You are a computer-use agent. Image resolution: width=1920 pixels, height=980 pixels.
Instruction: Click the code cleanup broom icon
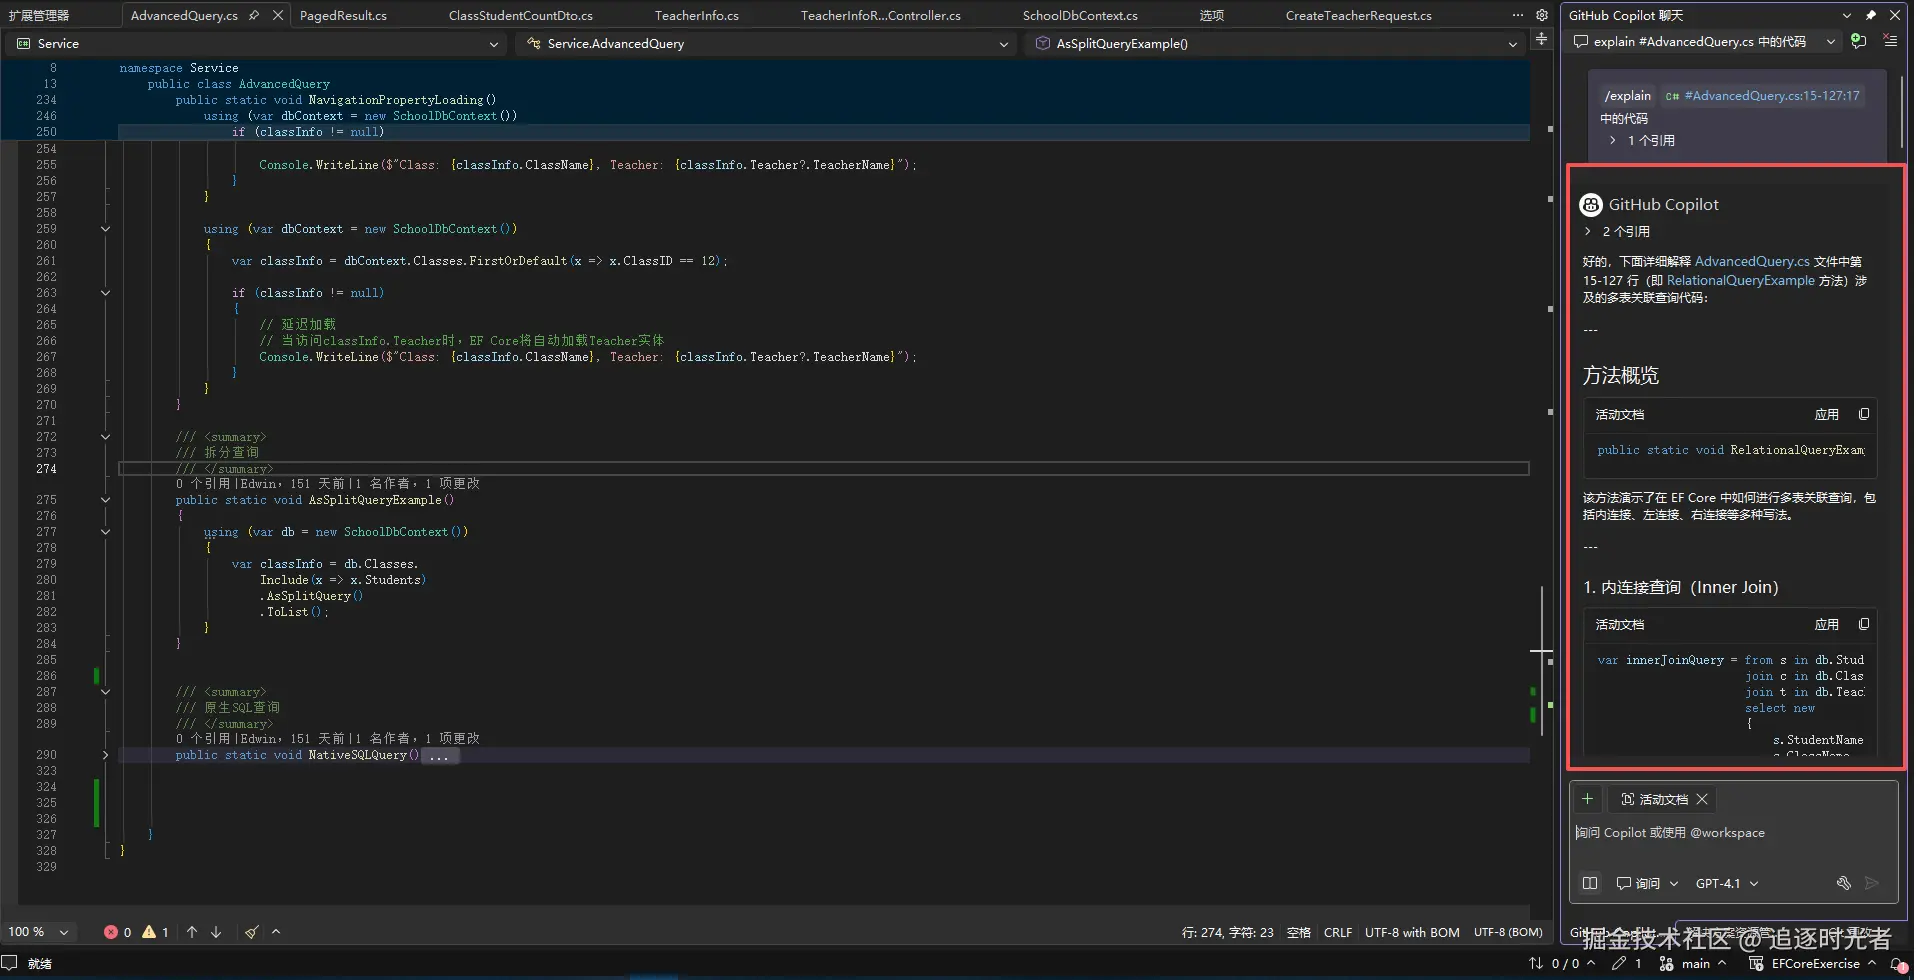click(x=251, y=932)
